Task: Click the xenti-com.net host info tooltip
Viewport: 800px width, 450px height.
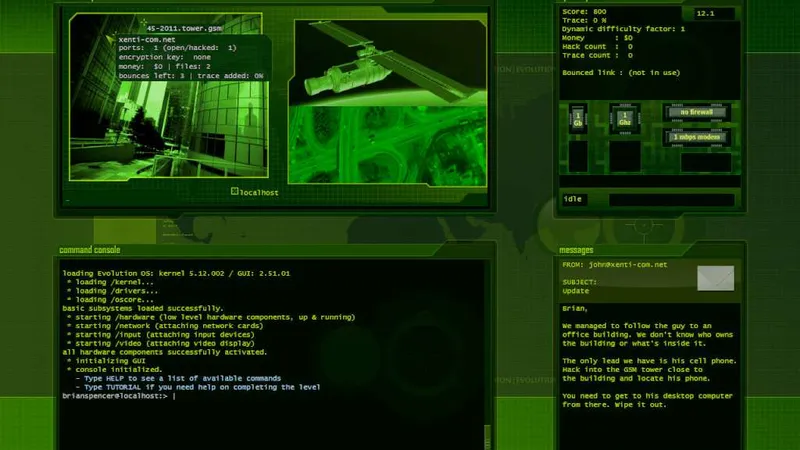Action: coord(190,58)
